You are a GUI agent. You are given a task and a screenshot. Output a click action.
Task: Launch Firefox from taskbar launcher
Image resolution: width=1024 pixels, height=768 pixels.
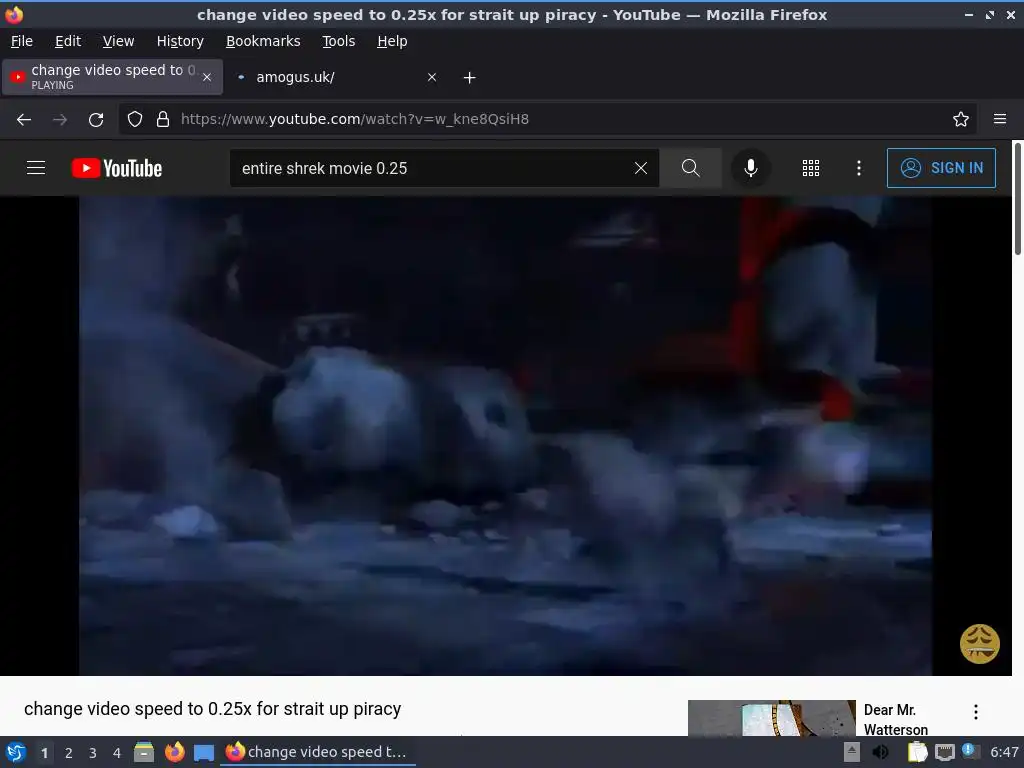(x=174, y=752)
